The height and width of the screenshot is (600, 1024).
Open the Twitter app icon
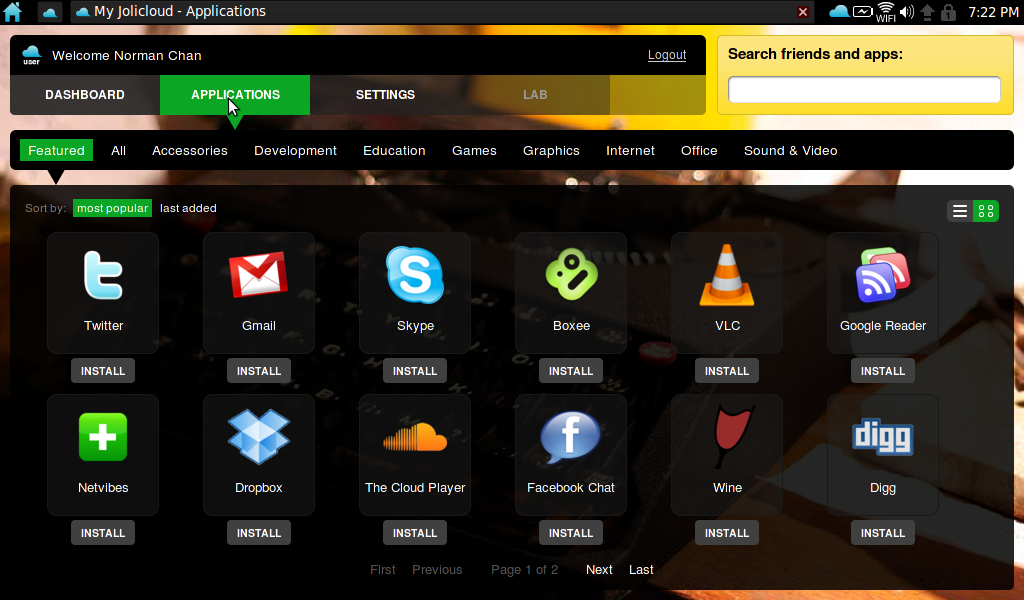[x=103, y=276]
